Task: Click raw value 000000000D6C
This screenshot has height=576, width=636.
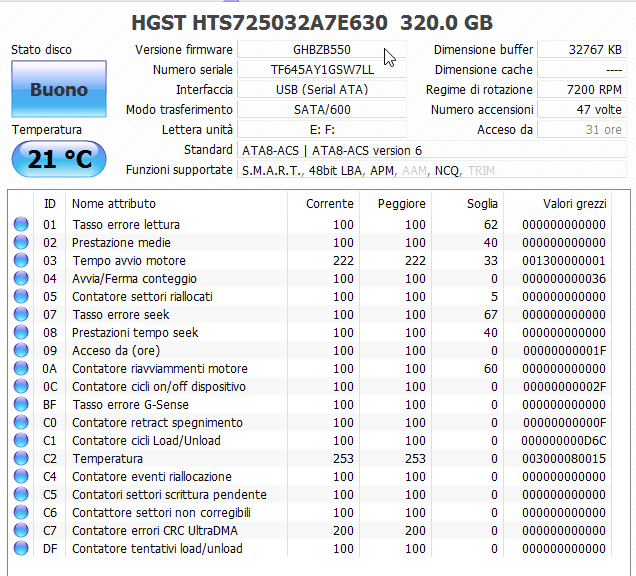Action: 564,441
